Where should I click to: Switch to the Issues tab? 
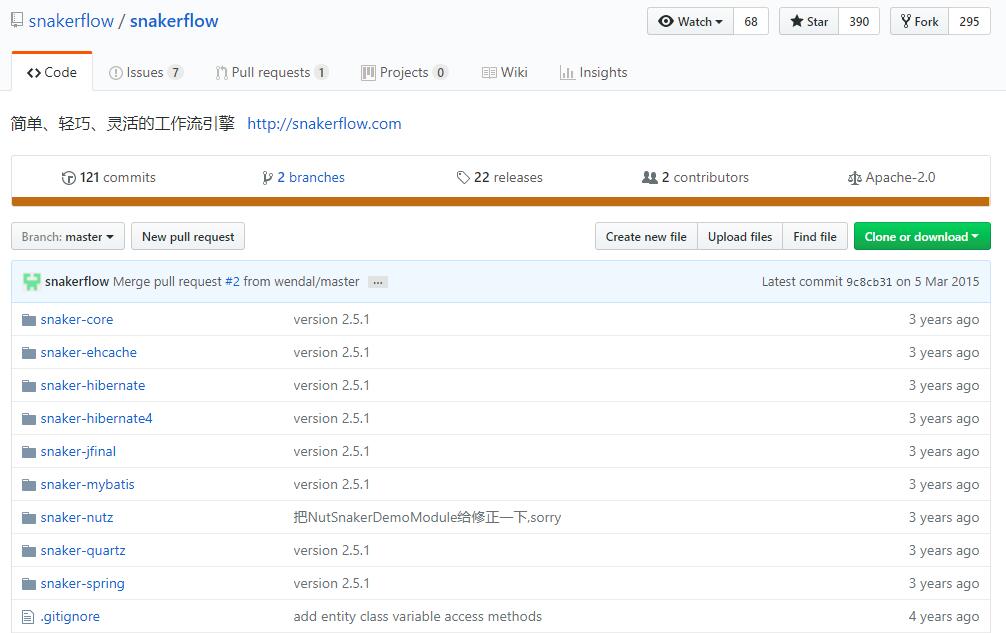click(145, 72)
